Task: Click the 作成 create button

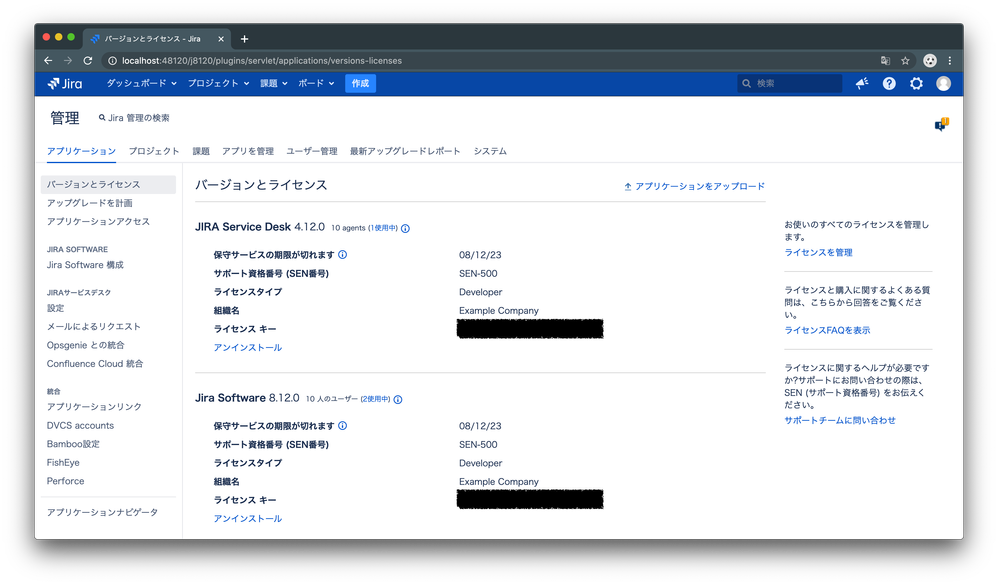Action: coord(360,83)
